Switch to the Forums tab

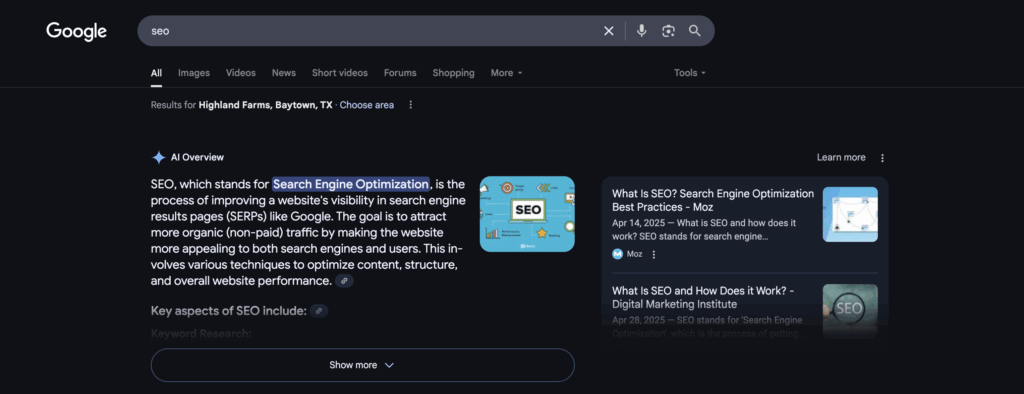pos(400,73)
